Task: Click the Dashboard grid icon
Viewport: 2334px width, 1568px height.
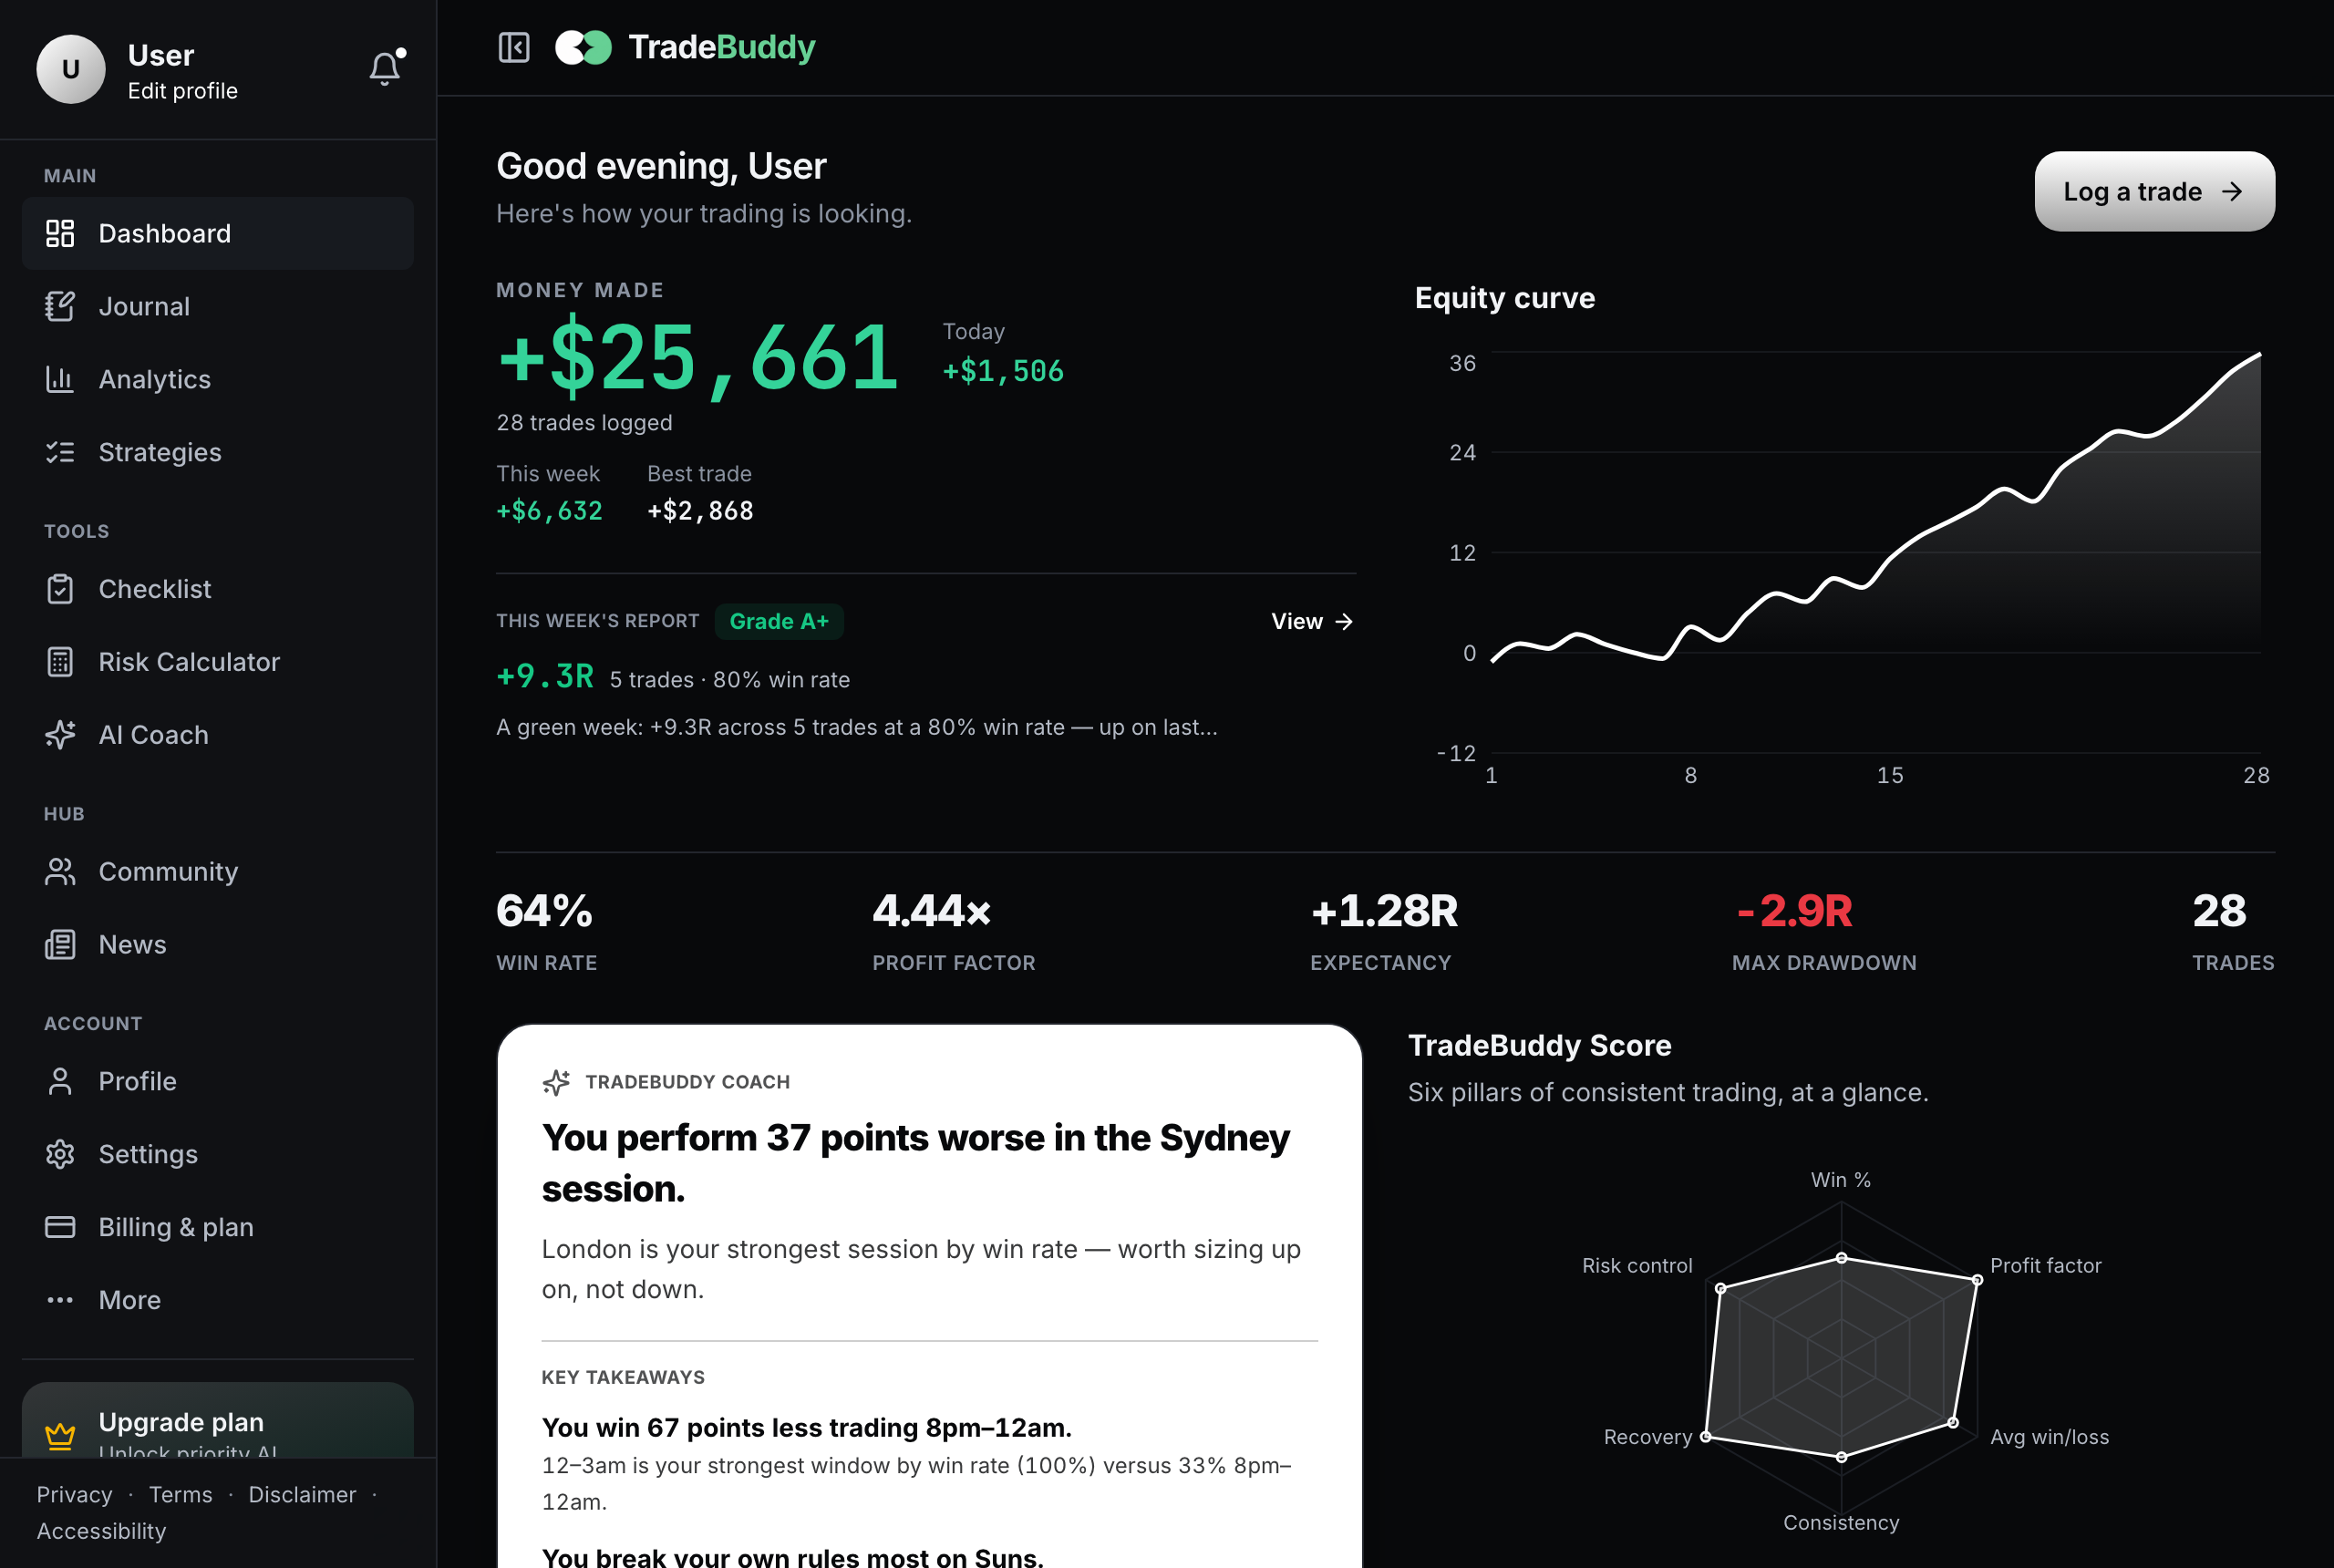Action: [60, 233]
